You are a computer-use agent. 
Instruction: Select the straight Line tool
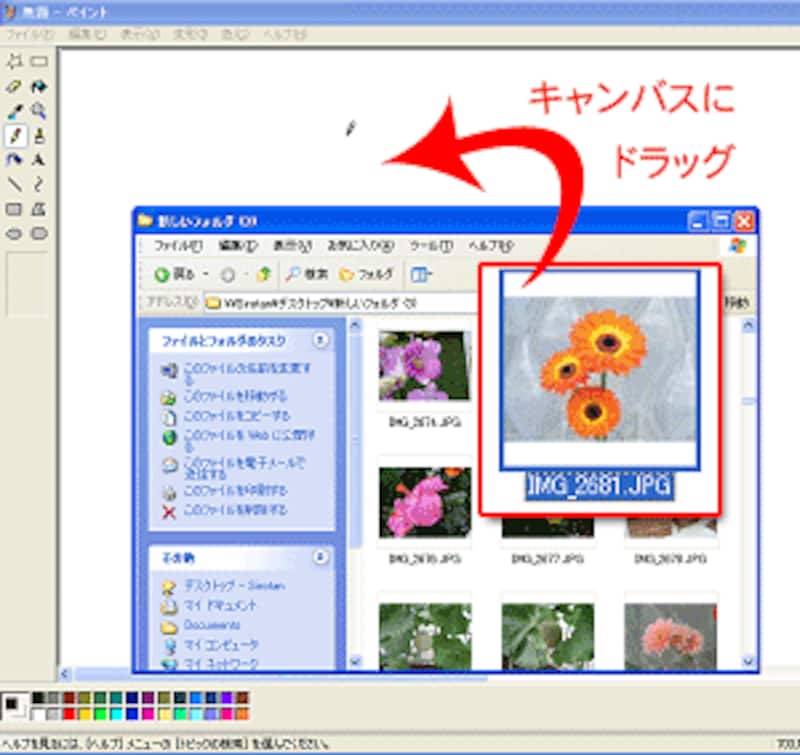point(14,185)
